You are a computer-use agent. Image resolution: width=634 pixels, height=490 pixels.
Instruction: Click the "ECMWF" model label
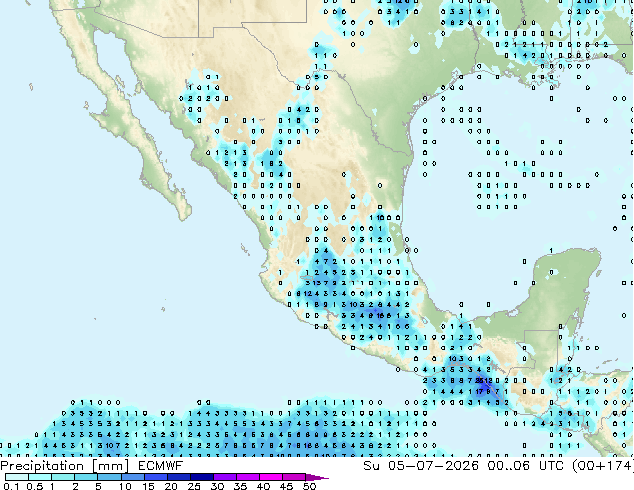point(161,466)
